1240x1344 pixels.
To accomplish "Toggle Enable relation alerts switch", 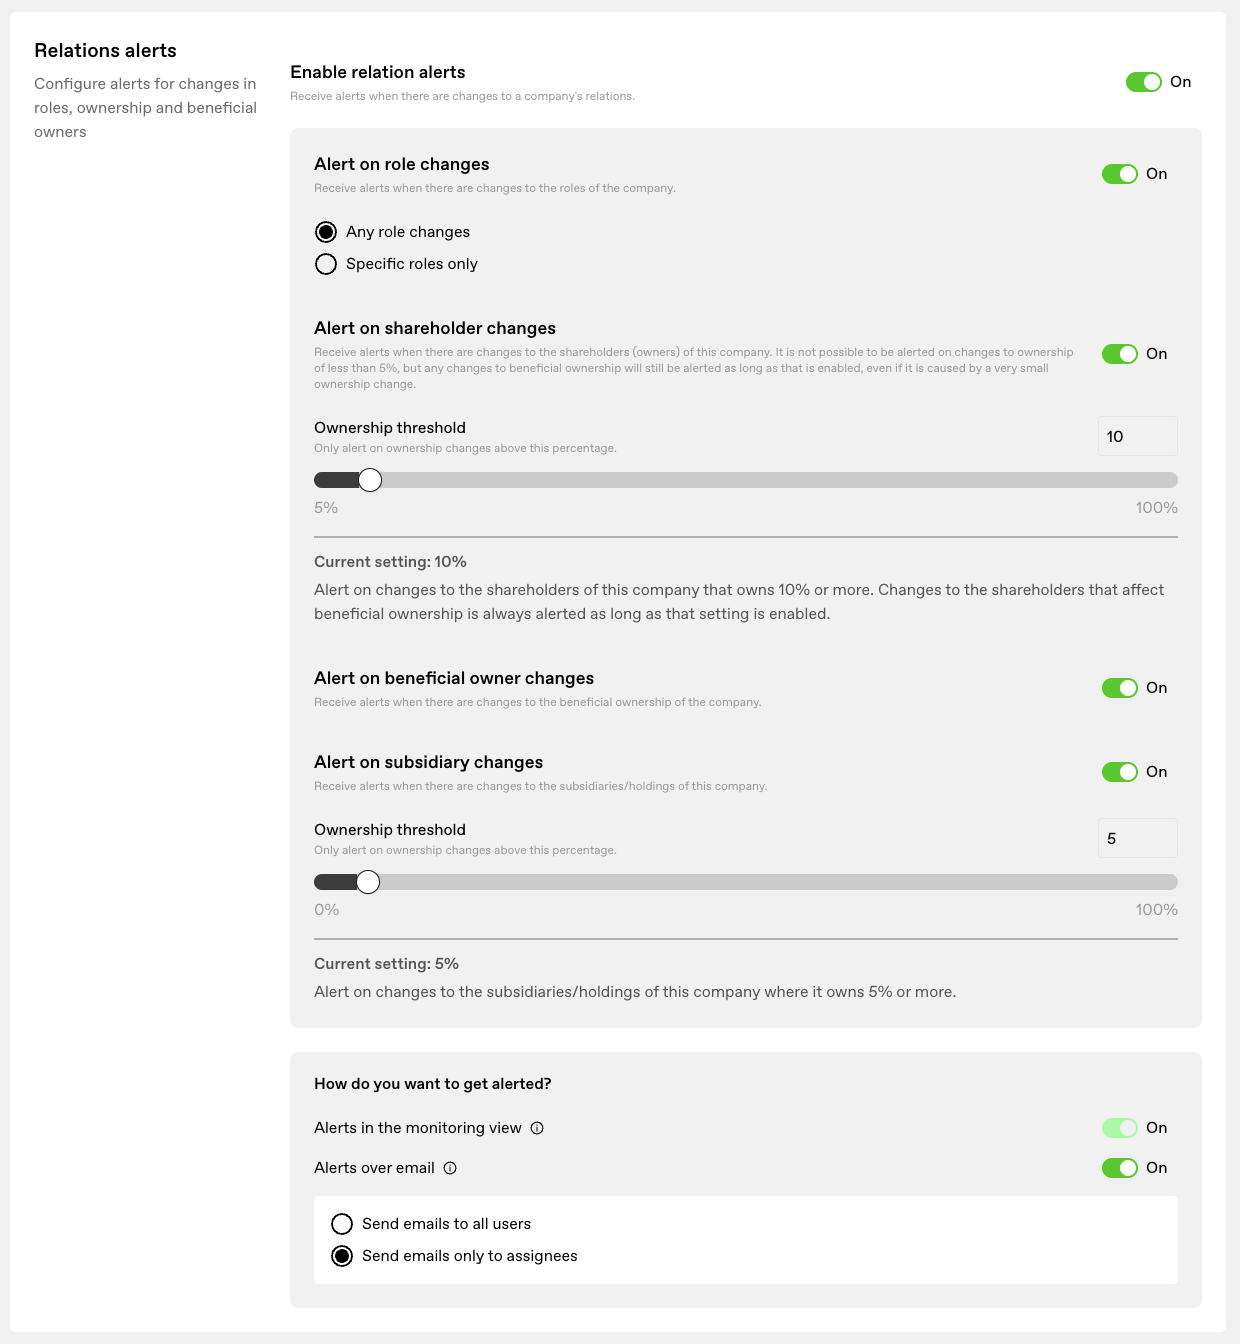I will [1144, 82].
